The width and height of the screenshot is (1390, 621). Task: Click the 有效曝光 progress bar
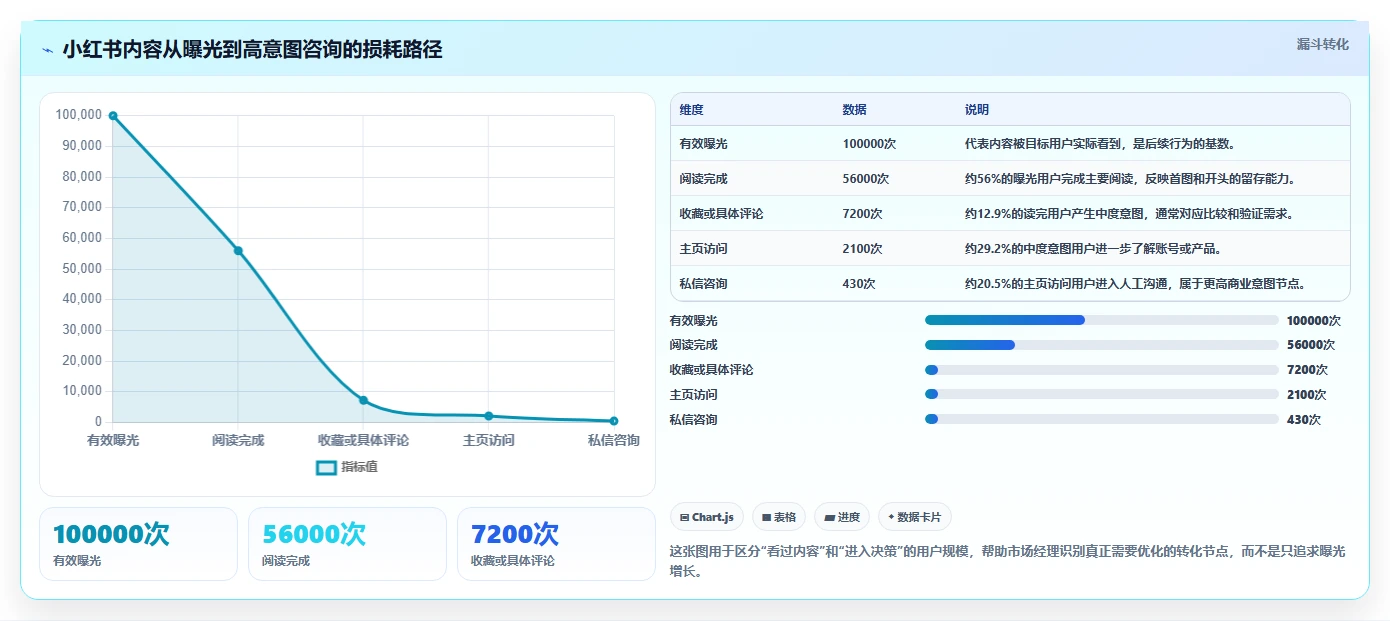(1102, 320)
